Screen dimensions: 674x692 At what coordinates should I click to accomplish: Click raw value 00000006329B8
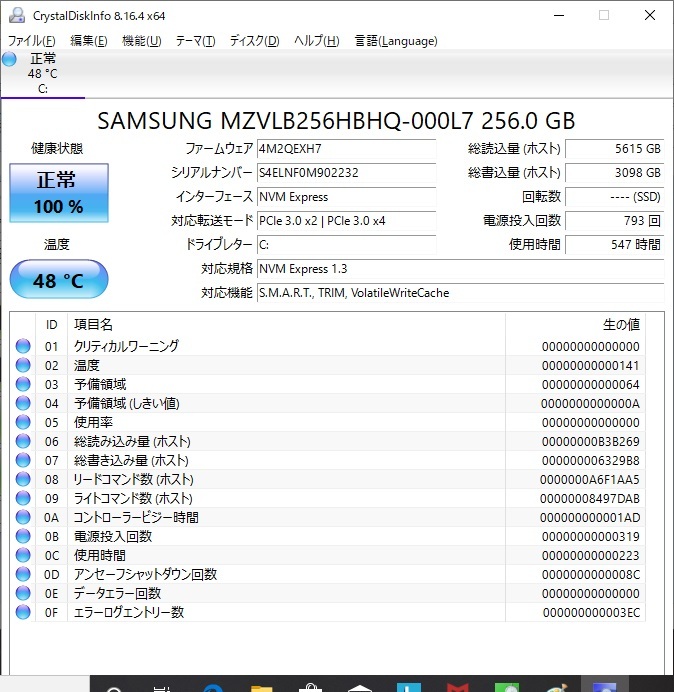(x=591, y=460)
